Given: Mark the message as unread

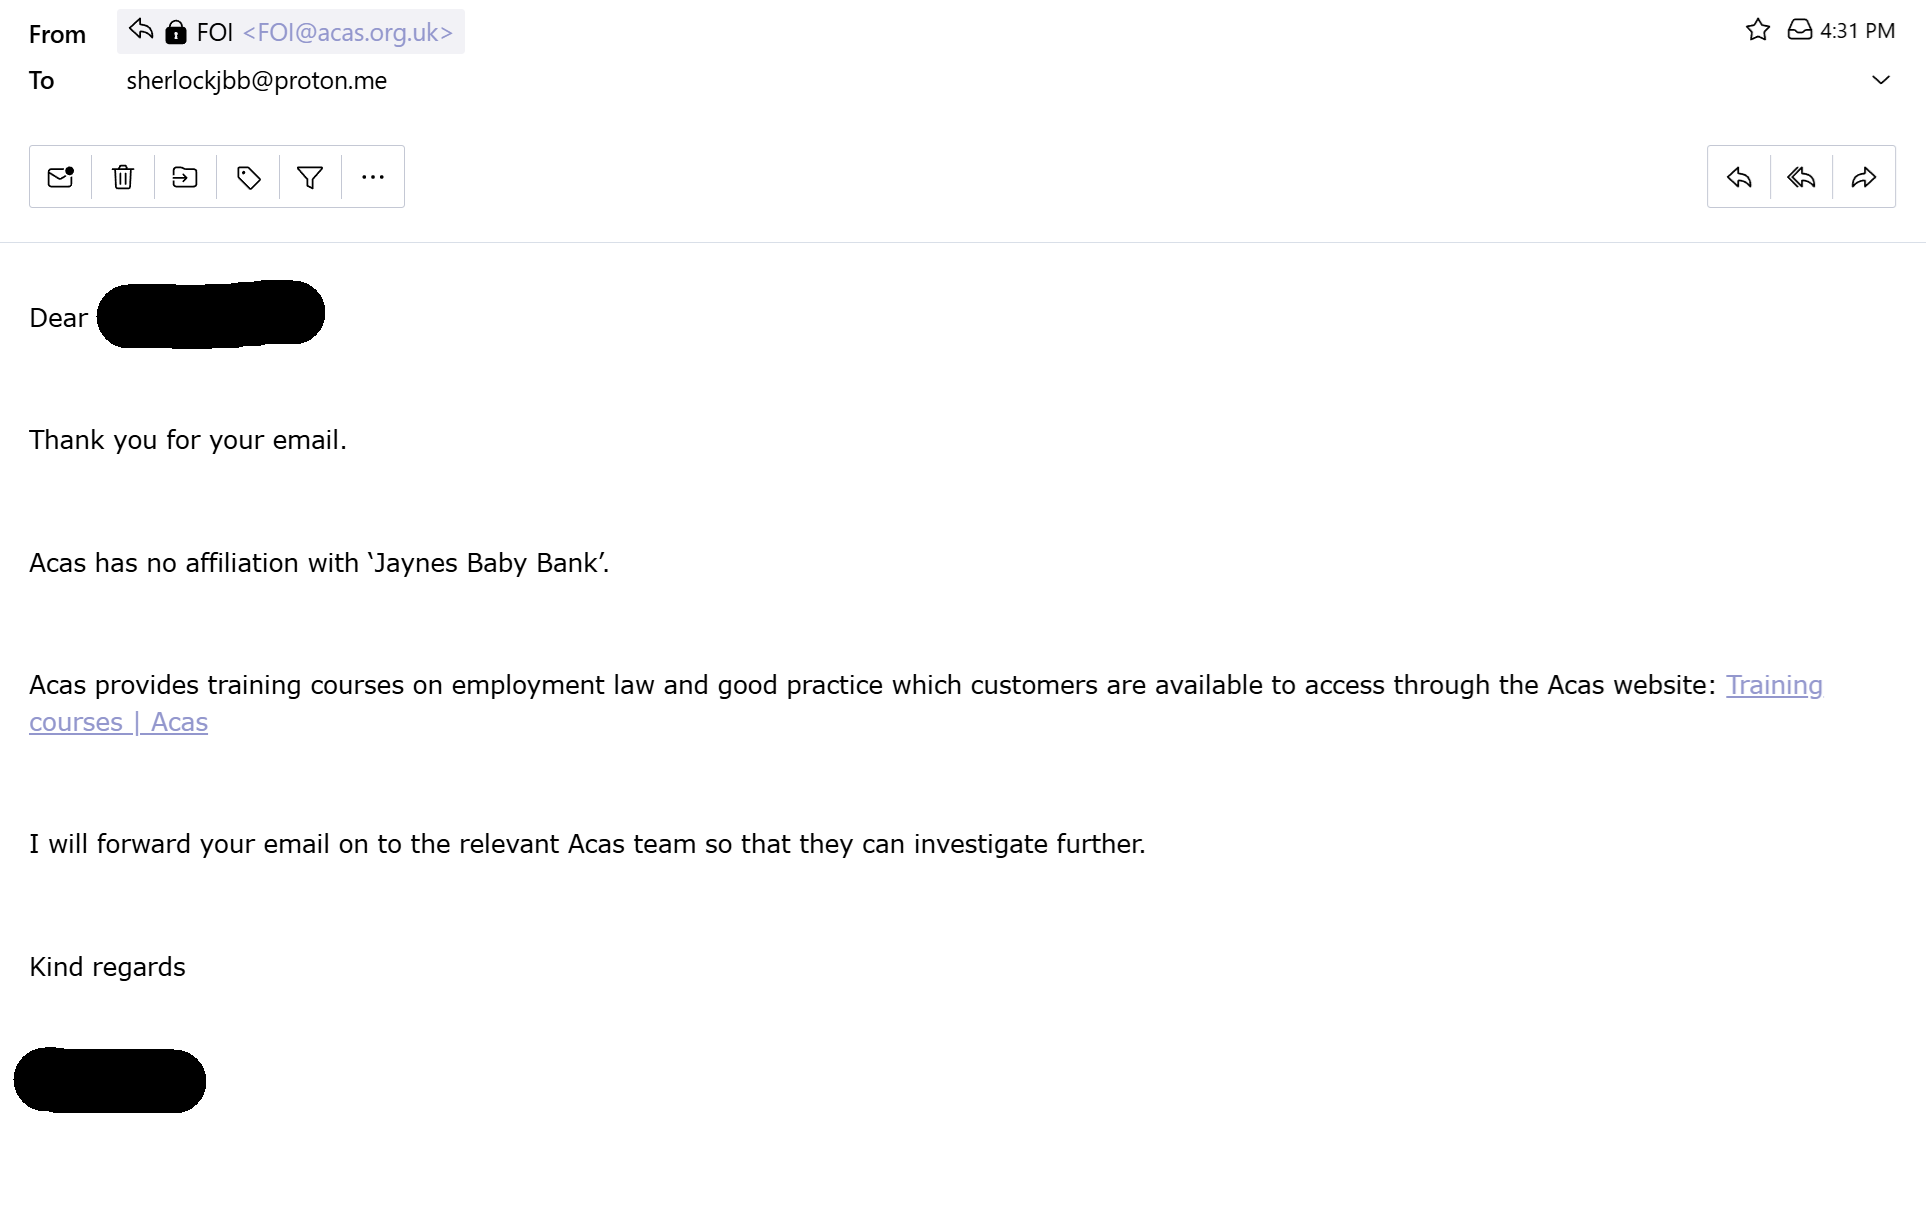Looking at the screenshot, I should [x=61, y=177].
